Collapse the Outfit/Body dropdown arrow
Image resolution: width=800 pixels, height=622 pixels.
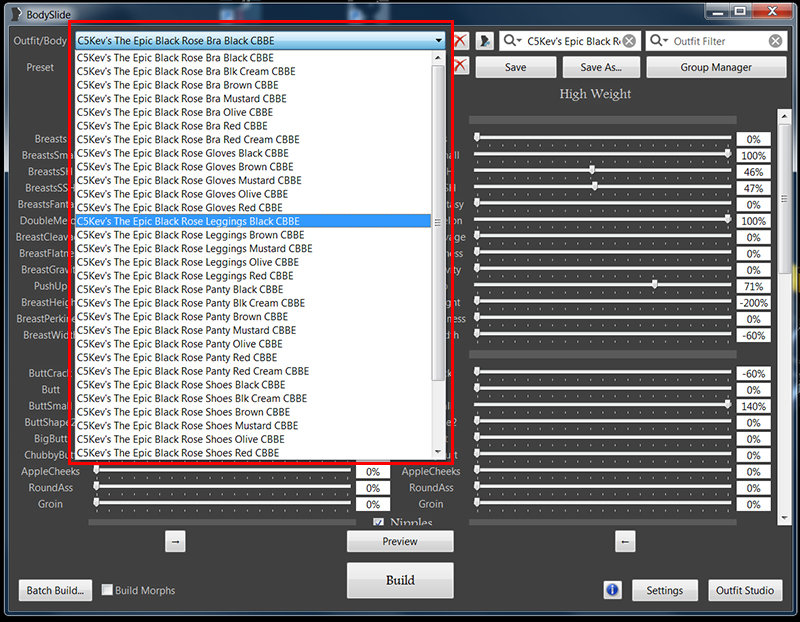(x=438, y=40)
